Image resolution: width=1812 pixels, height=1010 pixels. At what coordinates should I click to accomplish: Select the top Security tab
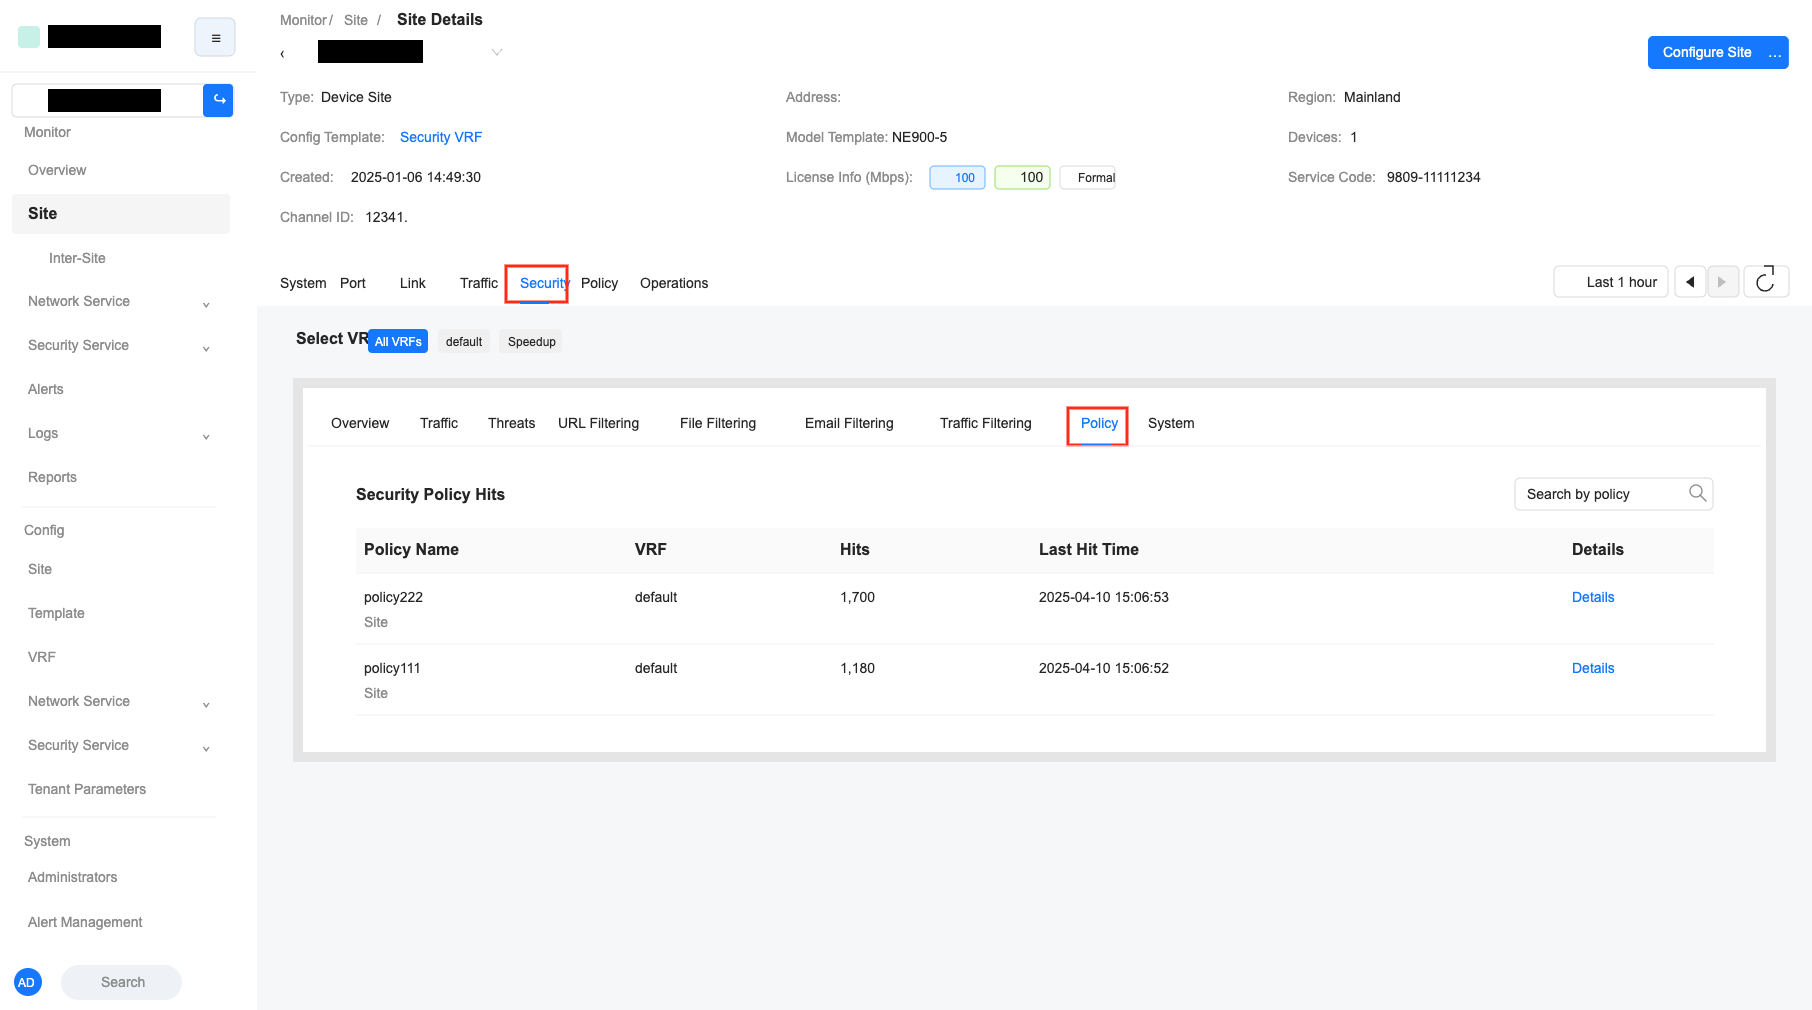(x=544, y=283)
